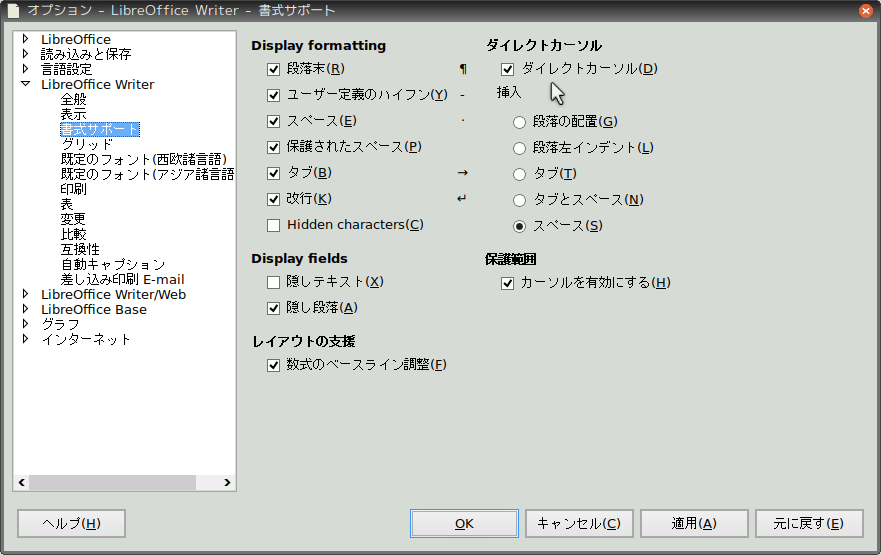Click tree scrollbar right arrow

[x=227, y=483]
